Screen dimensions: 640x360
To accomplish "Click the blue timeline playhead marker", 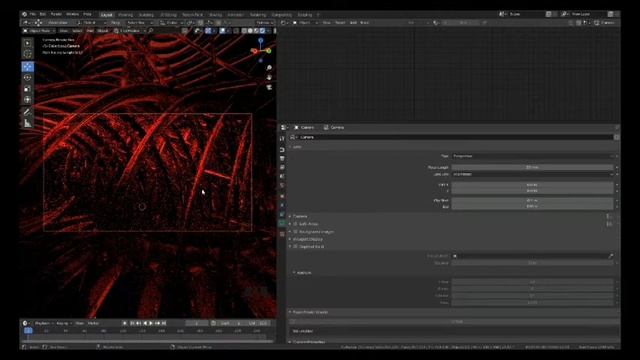I will 28,331.
